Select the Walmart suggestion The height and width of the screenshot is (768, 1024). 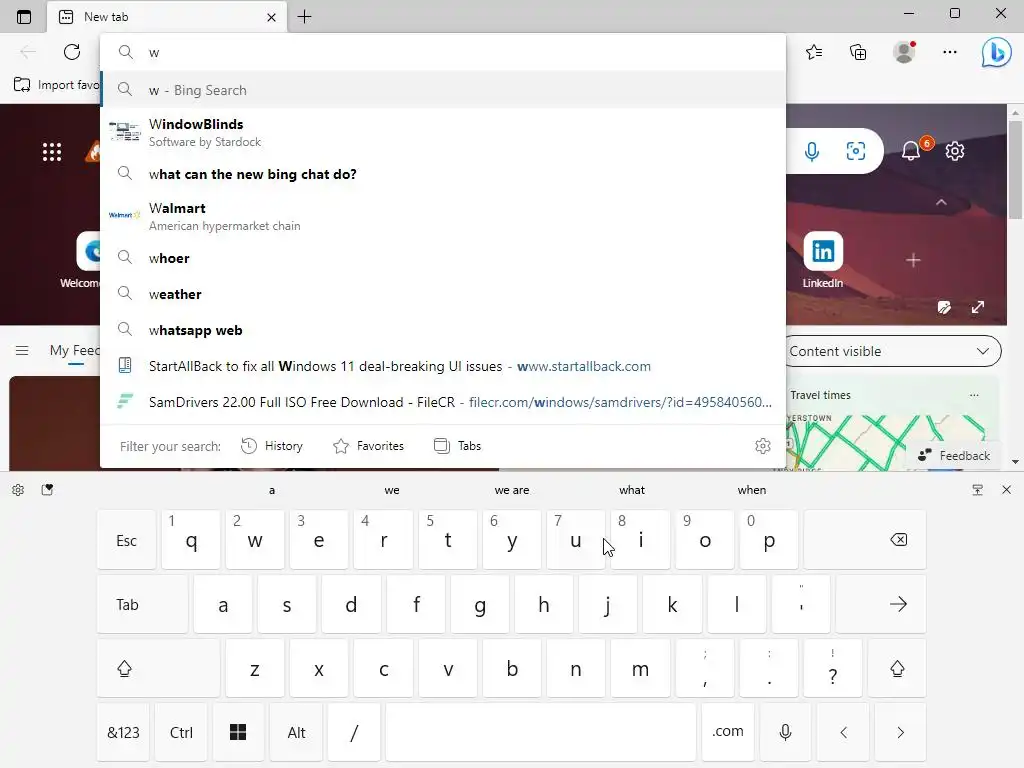443,216
